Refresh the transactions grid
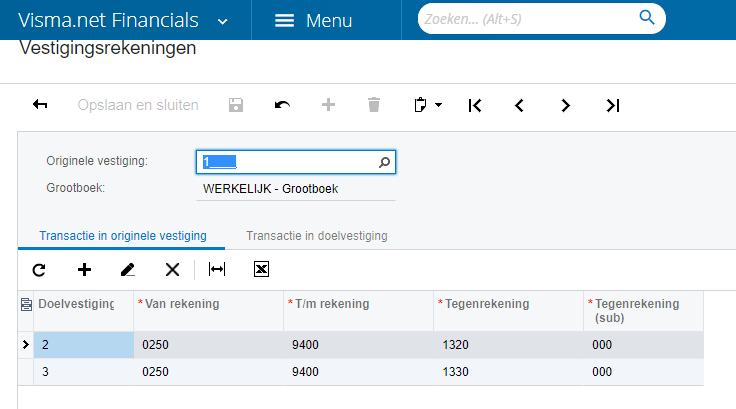Viewport: 736px width, 409px height. (39, 269)
